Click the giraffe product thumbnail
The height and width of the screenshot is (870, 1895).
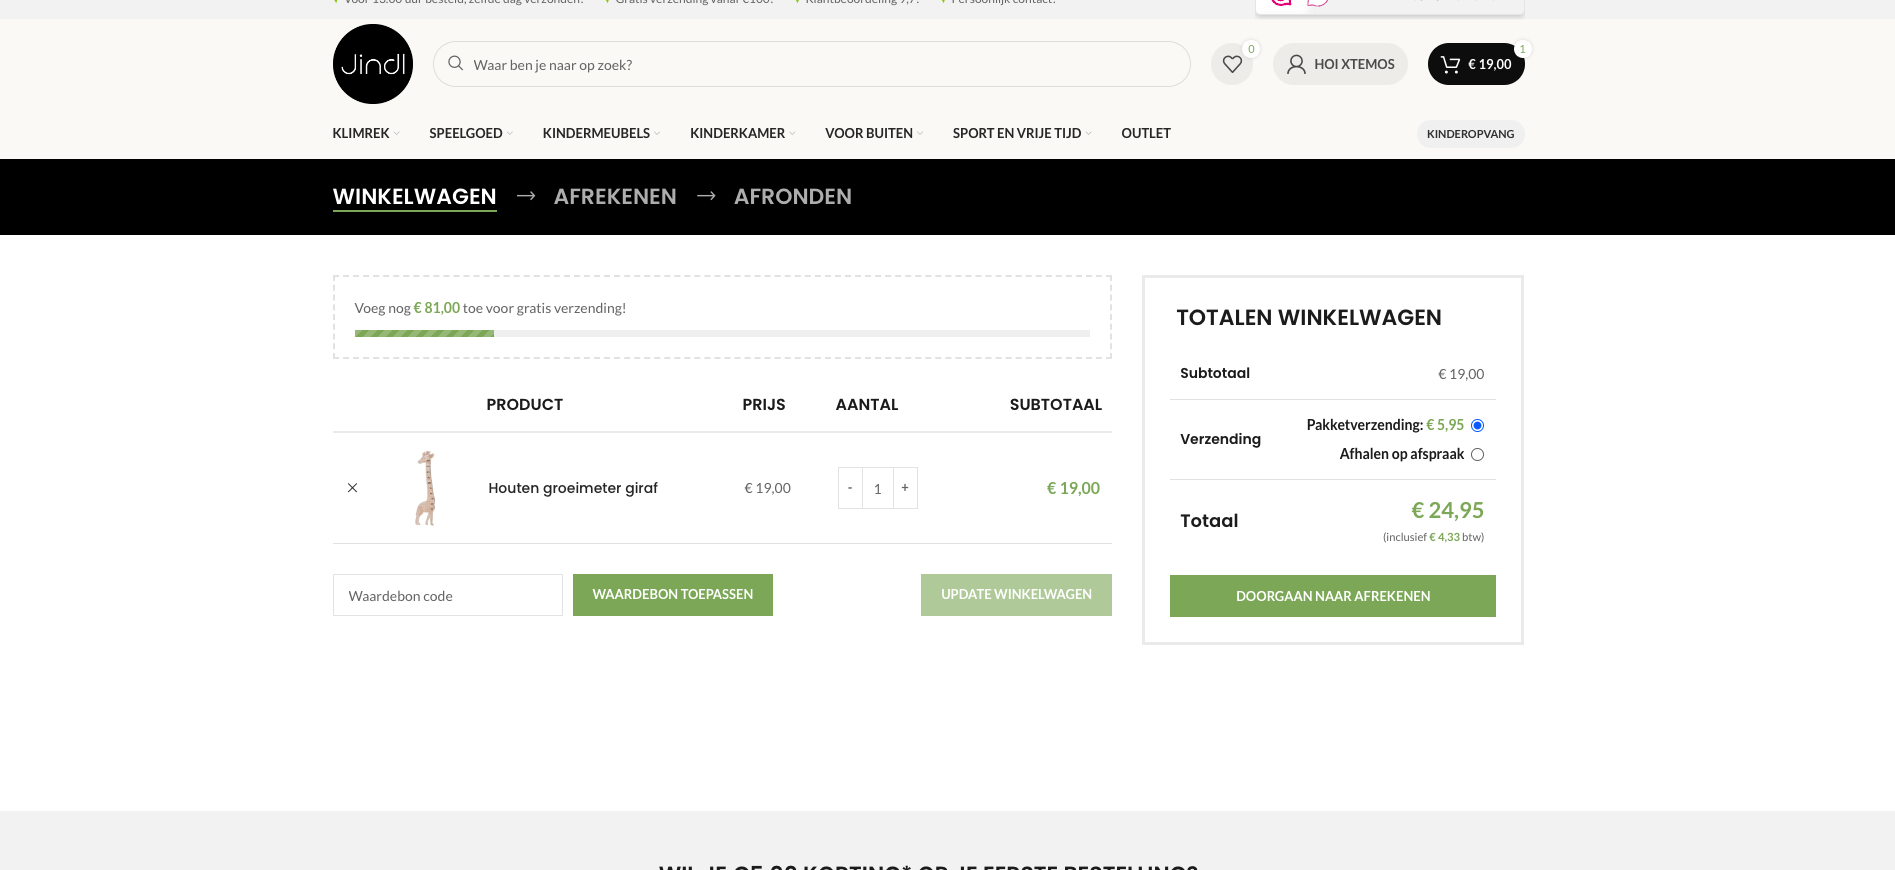pyautogui.click(x=426, y=488)
